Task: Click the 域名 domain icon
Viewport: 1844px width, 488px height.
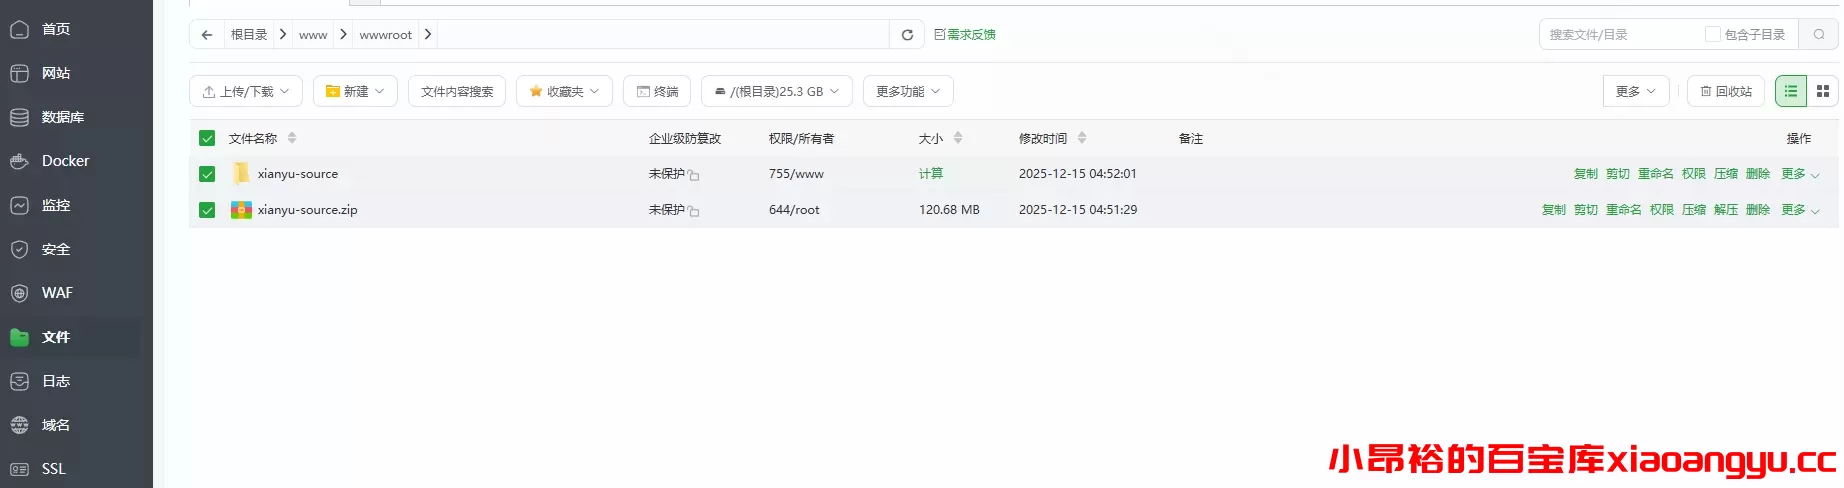Action: (x=19, y=425)
